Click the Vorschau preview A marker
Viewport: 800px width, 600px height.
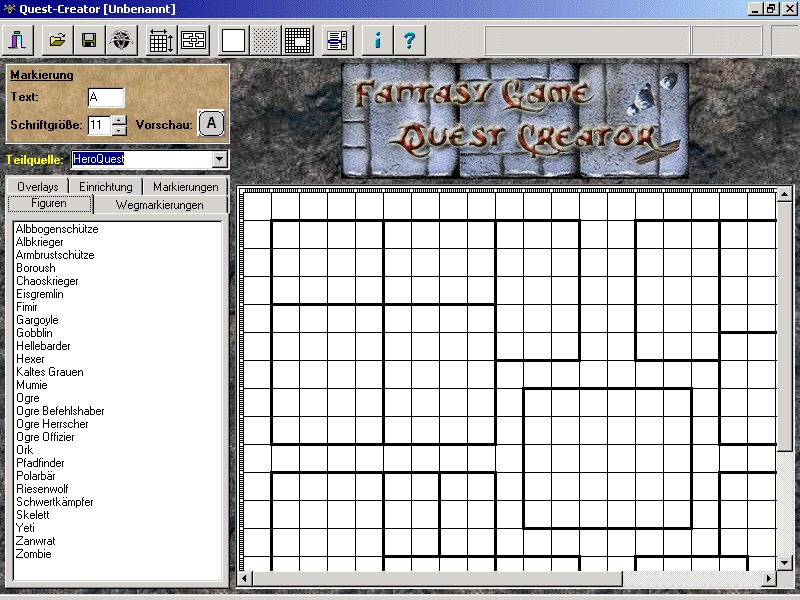(x=211, y=123)
